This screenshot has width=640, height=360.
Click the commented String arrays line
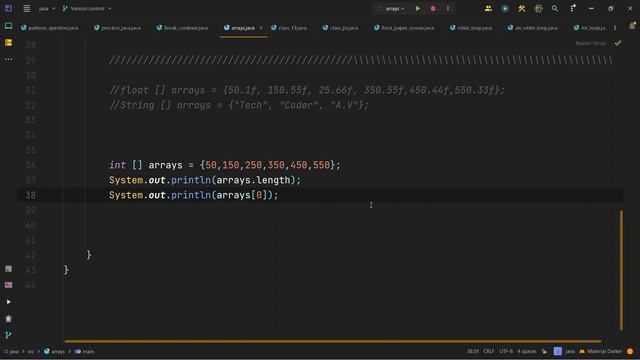tap(239, 105)
